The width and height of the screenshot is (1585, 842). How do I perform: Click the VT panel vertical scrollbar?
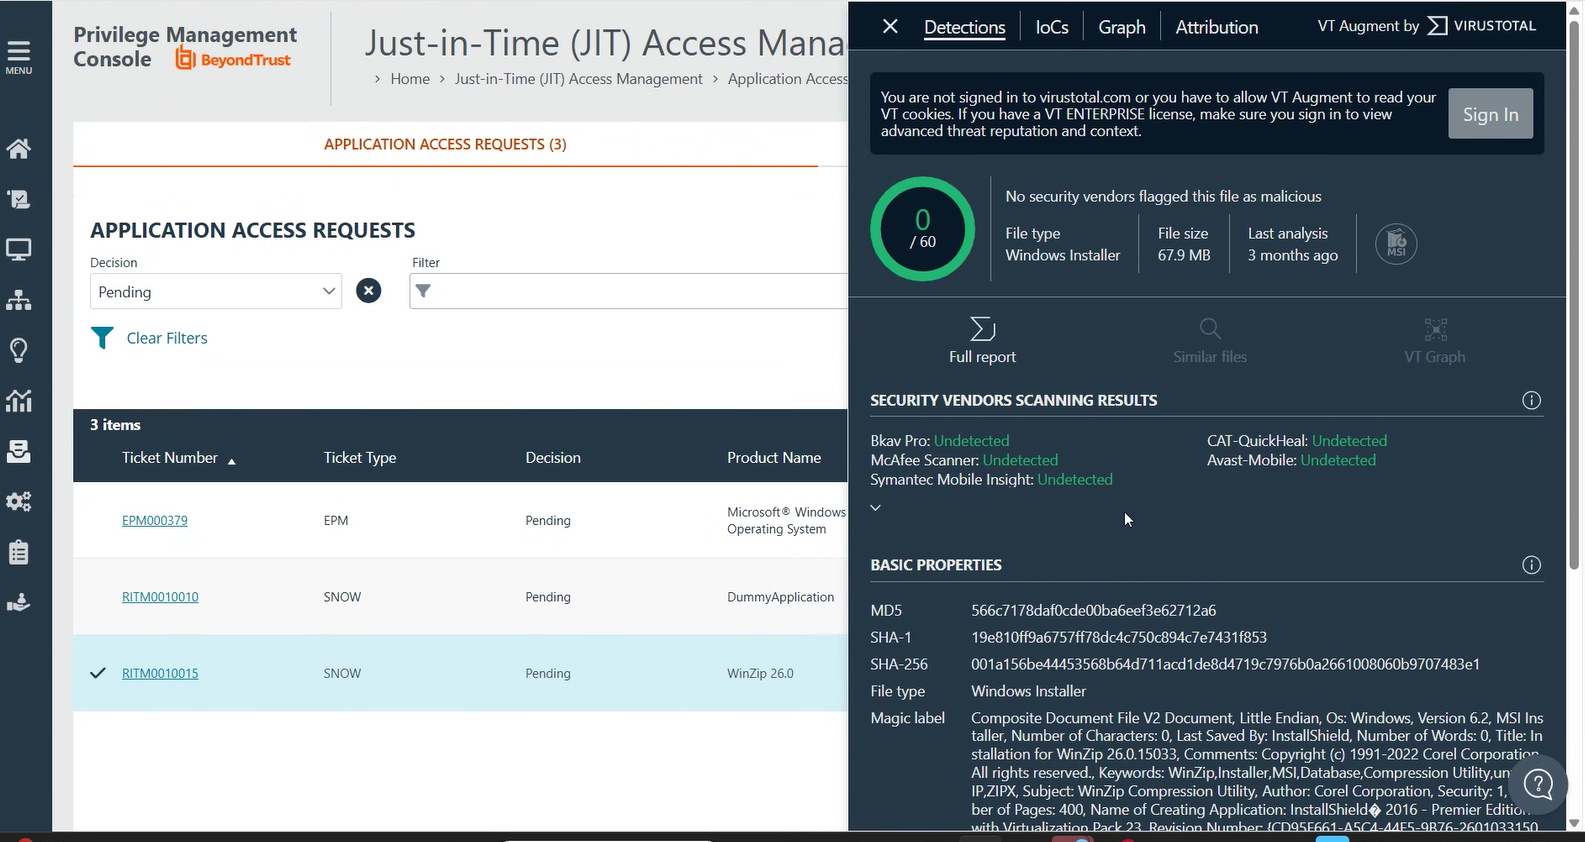click(1574, 296)
